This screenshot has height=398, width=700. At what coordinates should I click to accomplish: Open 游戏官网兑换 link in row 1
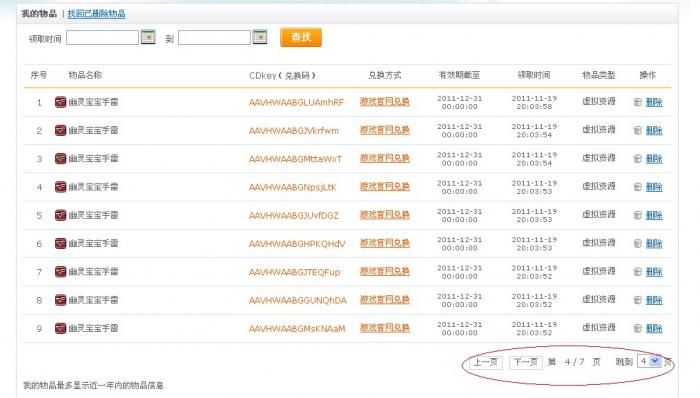[385, 102]
